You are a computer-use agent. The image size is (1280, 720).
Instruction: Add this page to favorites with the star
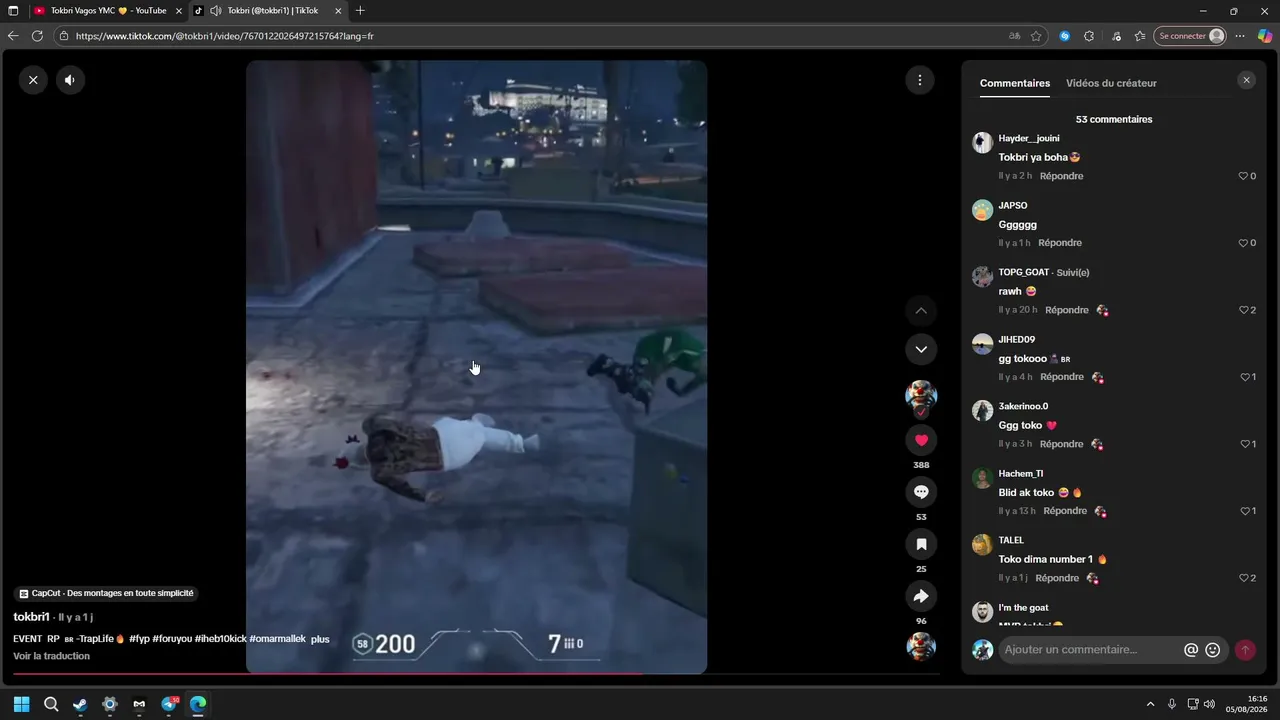point(1036,36)
